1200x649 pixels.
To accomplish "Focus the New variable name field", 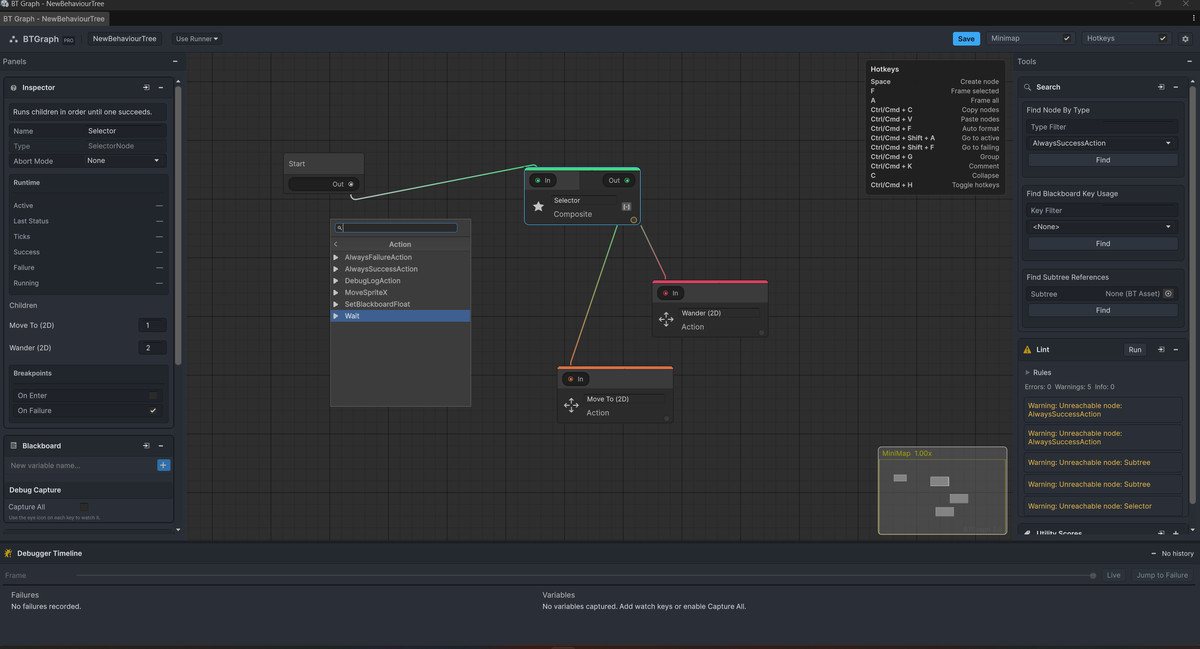I will pyautogui.click(x=82, y=465).
